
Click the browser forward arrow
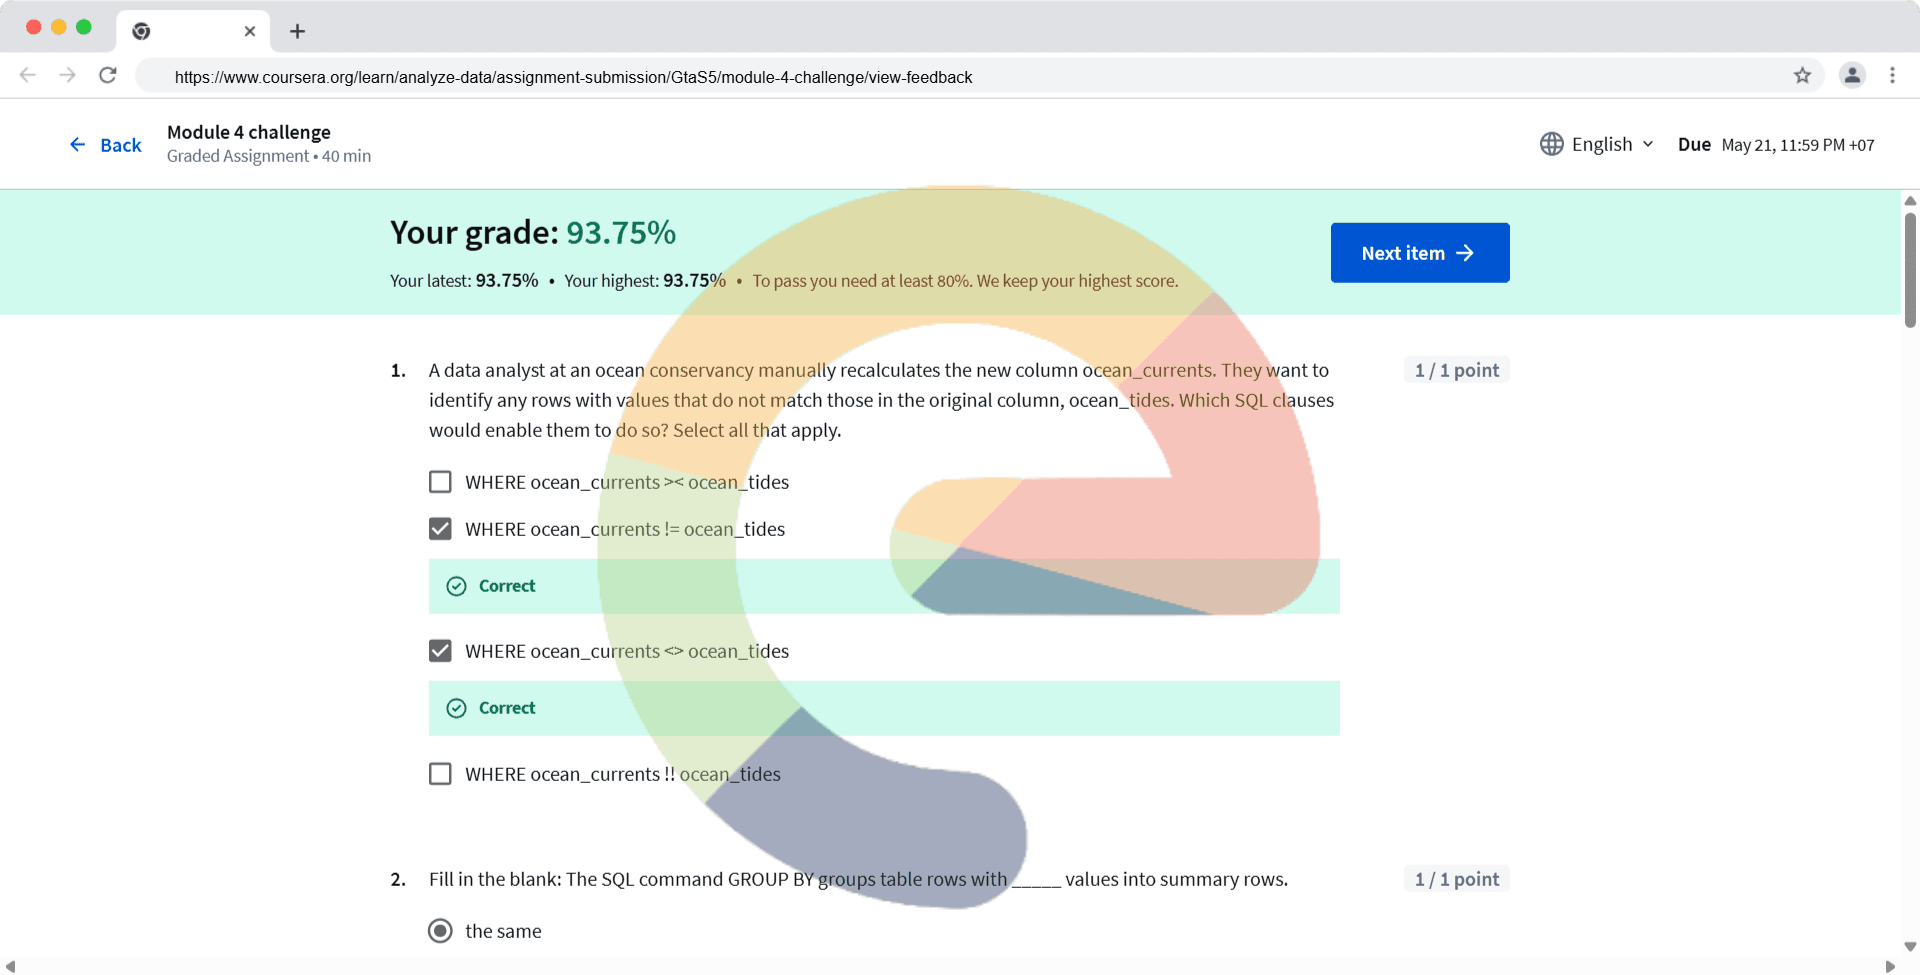pos(67,75)
